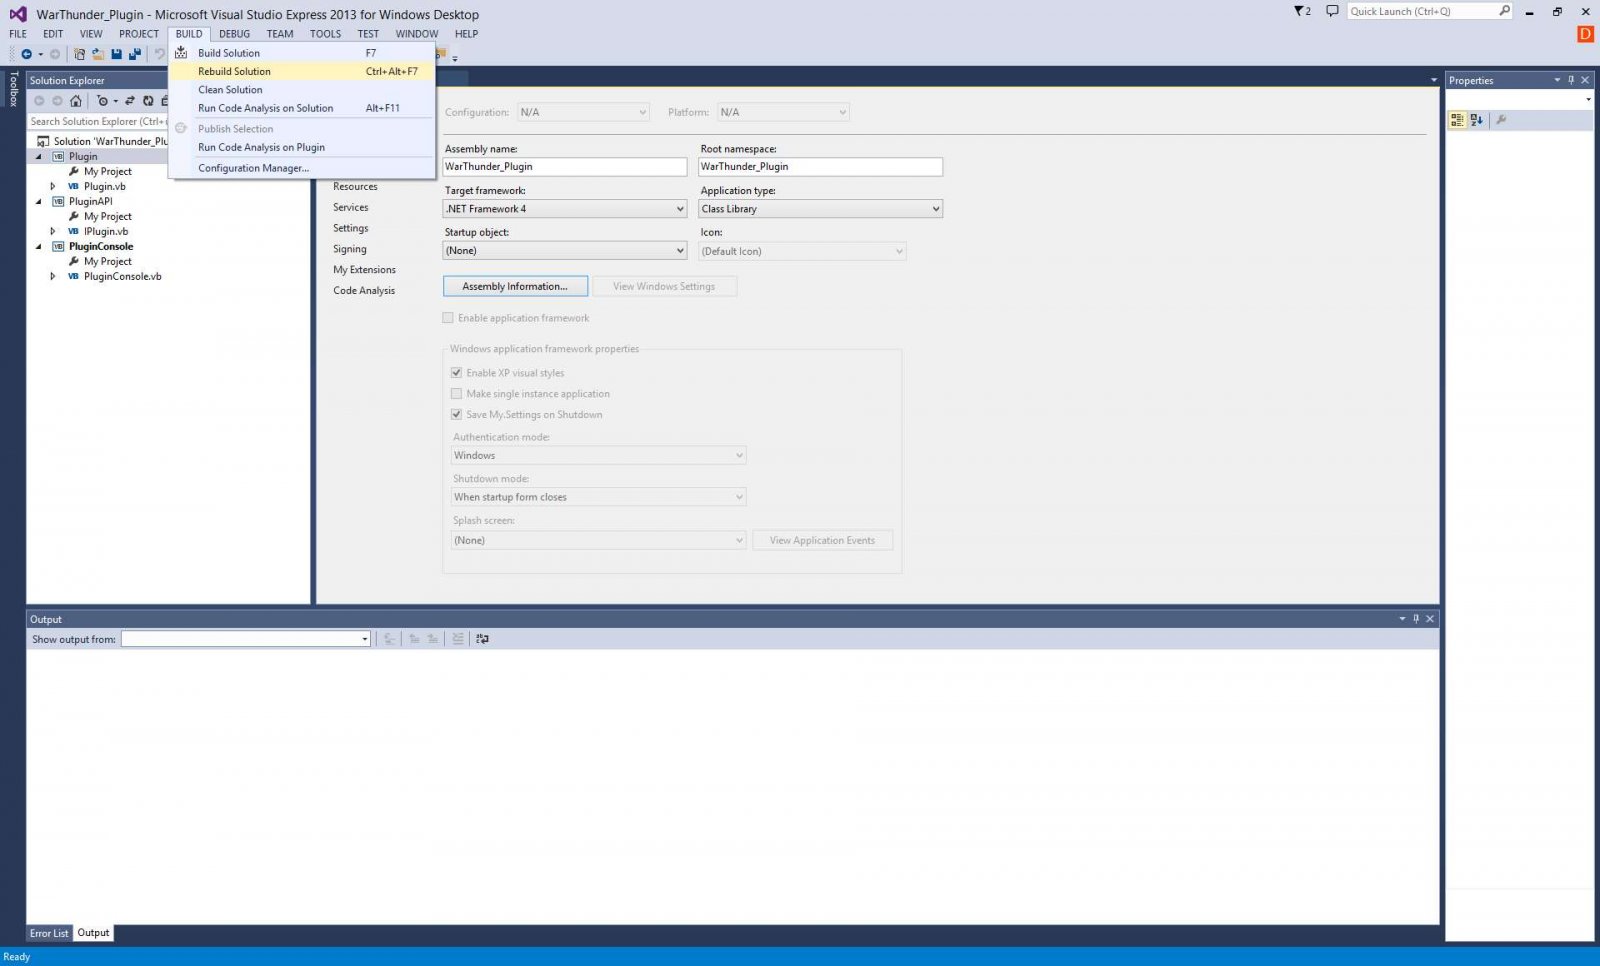
Task: Toggle word wrap in the Output panel
Action: (483, 639)
